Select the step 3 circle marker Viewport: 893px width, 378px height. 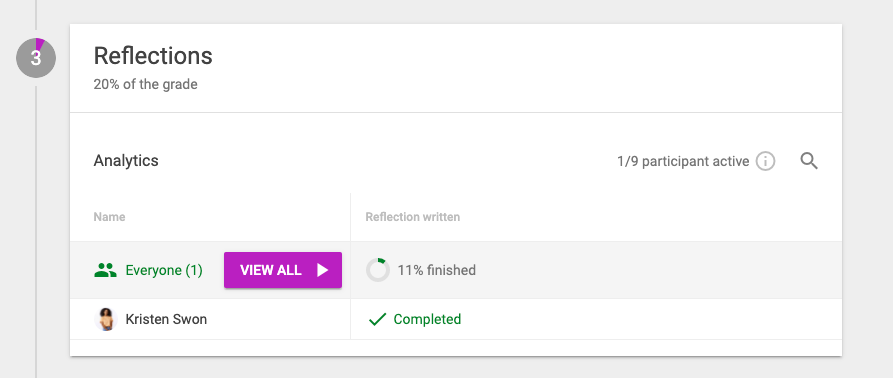[x=36, y=57]
